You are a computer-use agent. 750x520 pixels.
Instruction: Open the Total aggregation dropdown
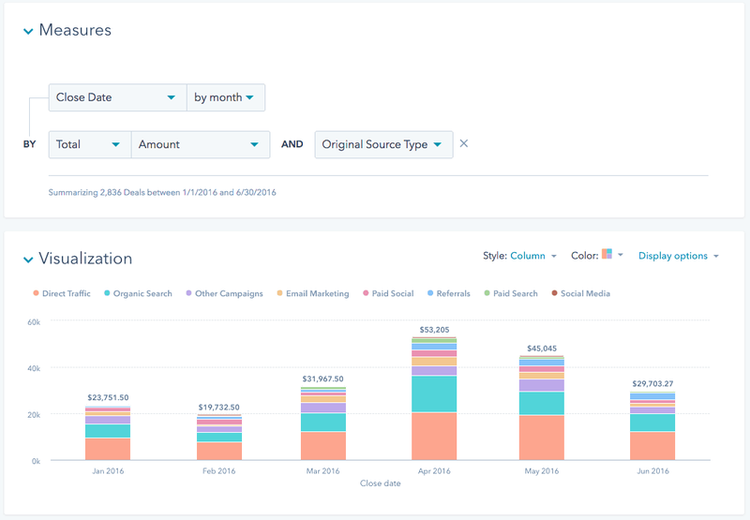90,144
